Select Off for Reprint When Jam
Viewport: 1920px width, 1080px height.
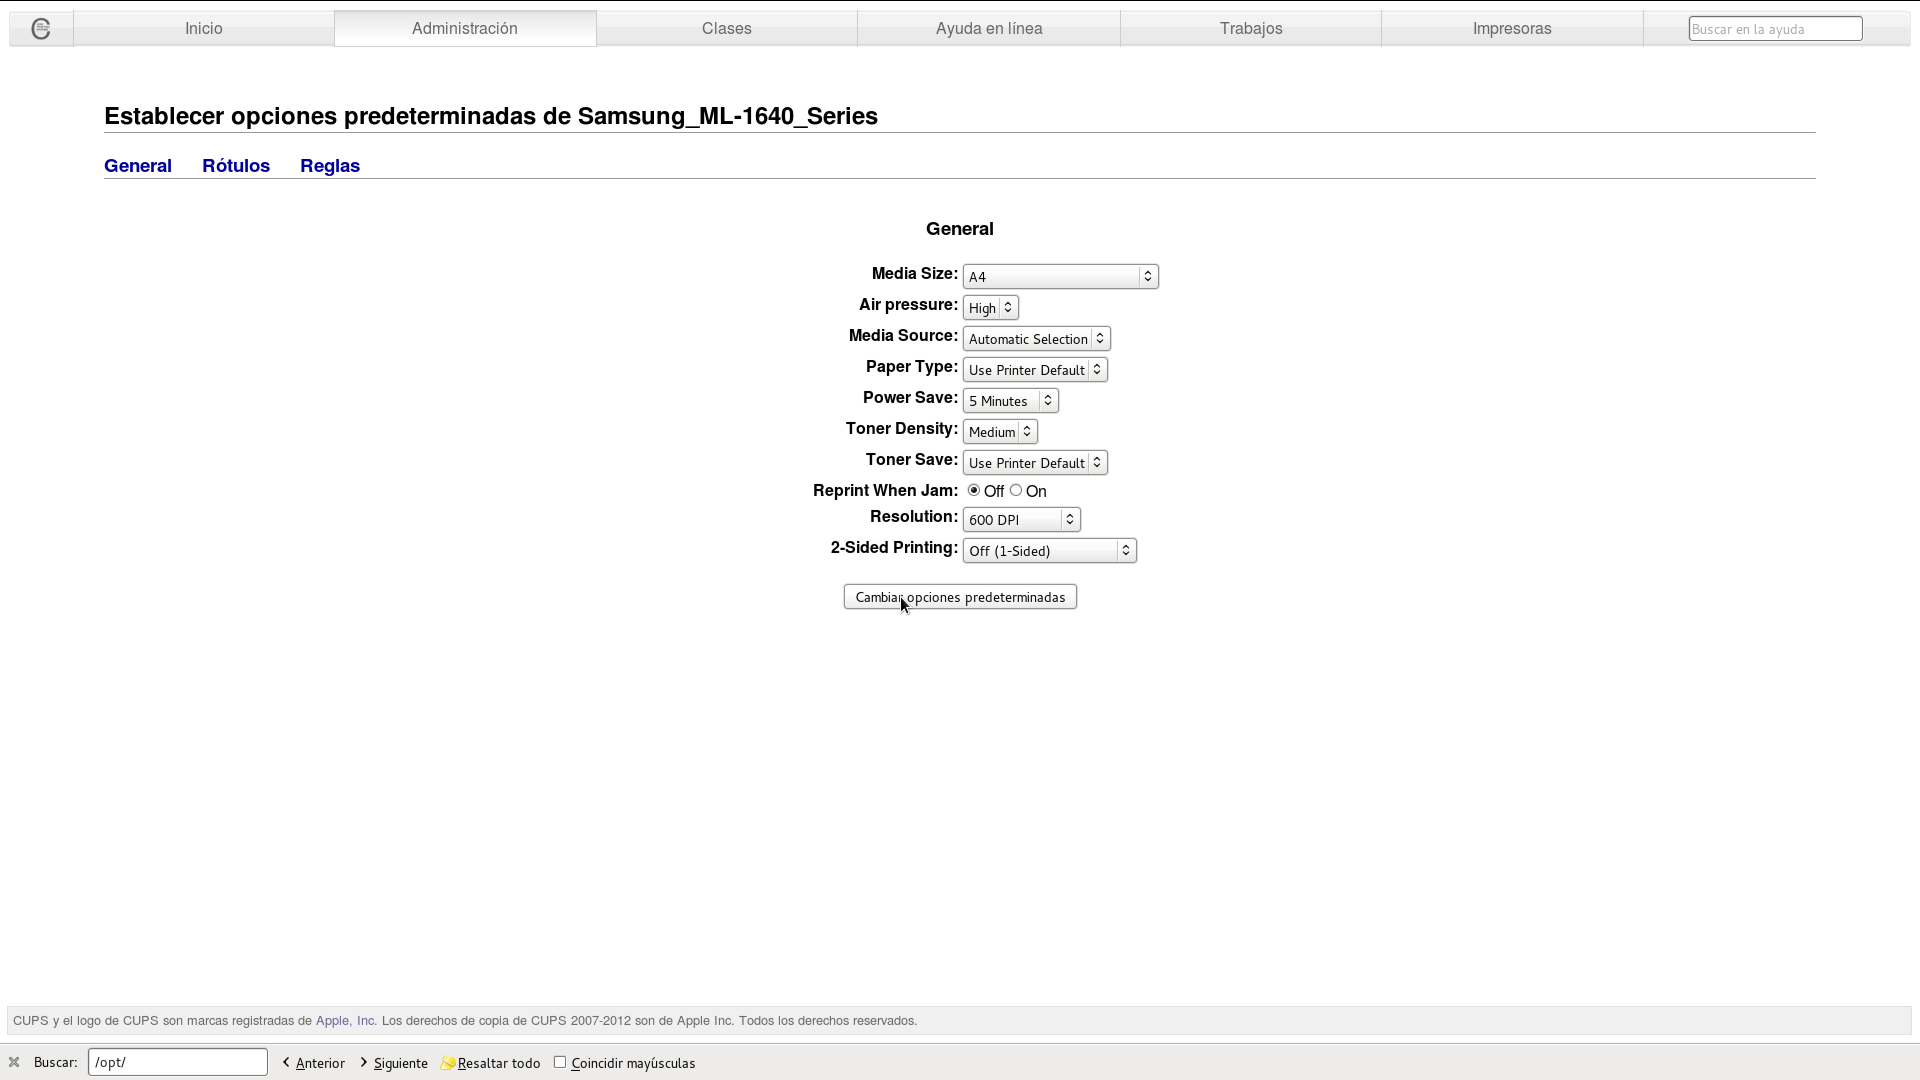pos(973,490)
